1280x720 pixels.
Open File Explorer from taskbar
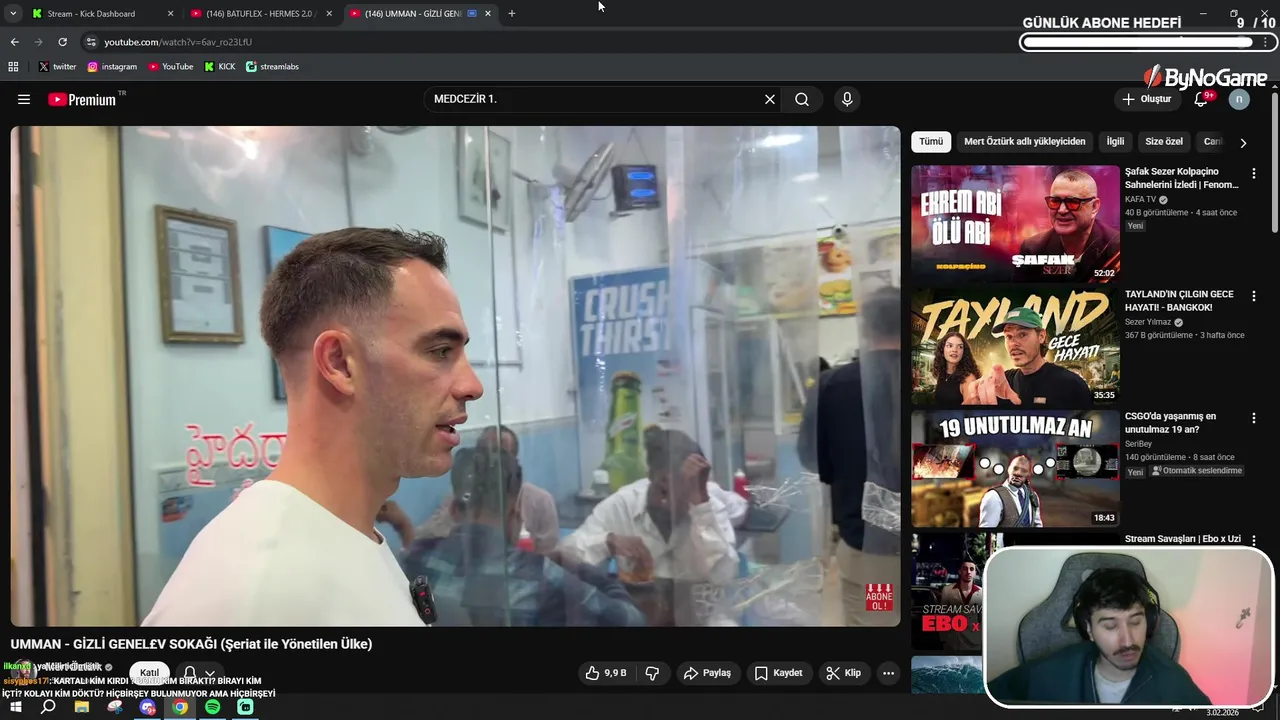(x=82, y=707)
